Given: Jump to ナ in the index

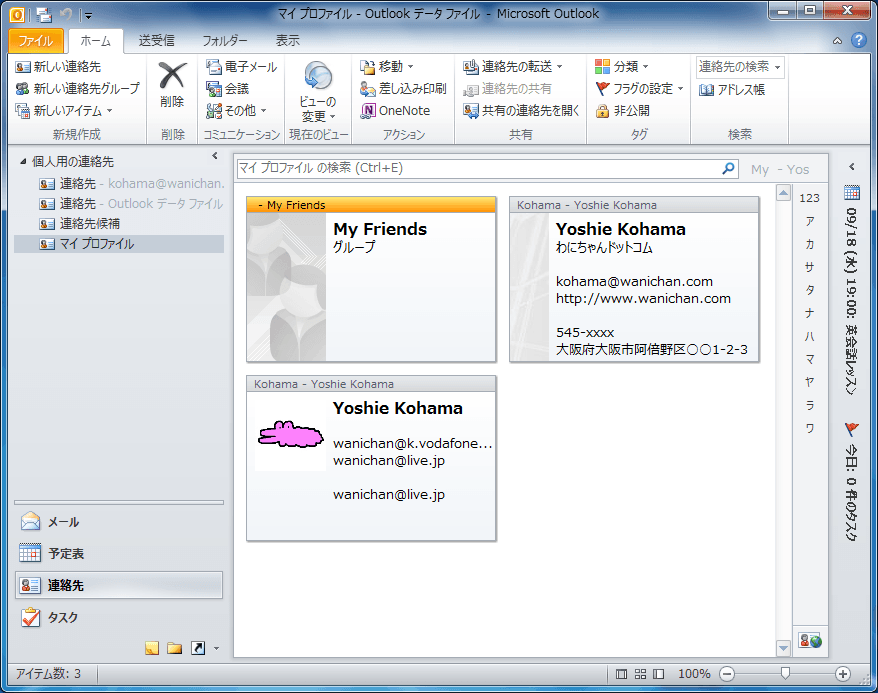Looking at the screenshot, I should 810,313.
